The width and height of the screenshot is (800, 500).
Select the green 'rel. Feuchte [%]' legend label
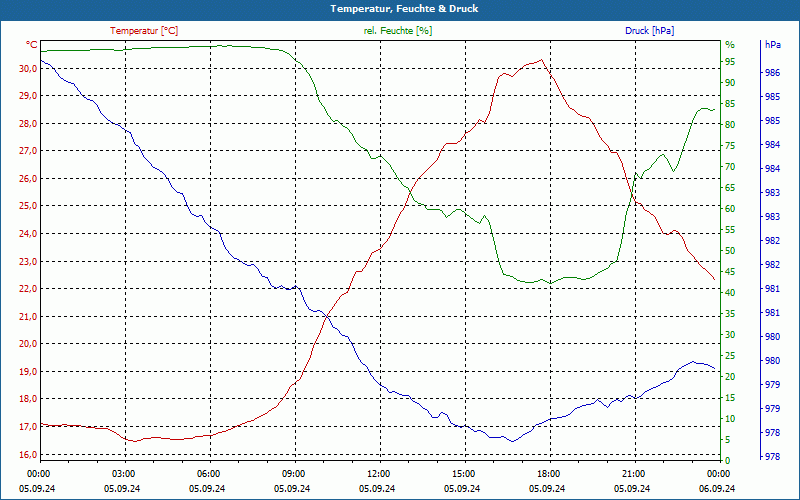398,31
